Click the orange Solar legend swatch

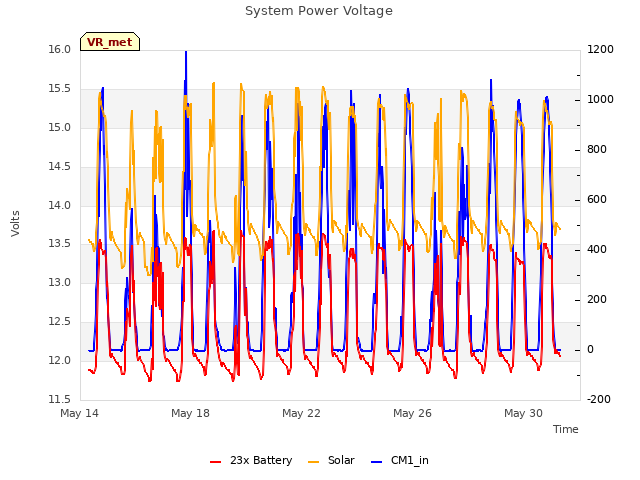tap(313, 462)
